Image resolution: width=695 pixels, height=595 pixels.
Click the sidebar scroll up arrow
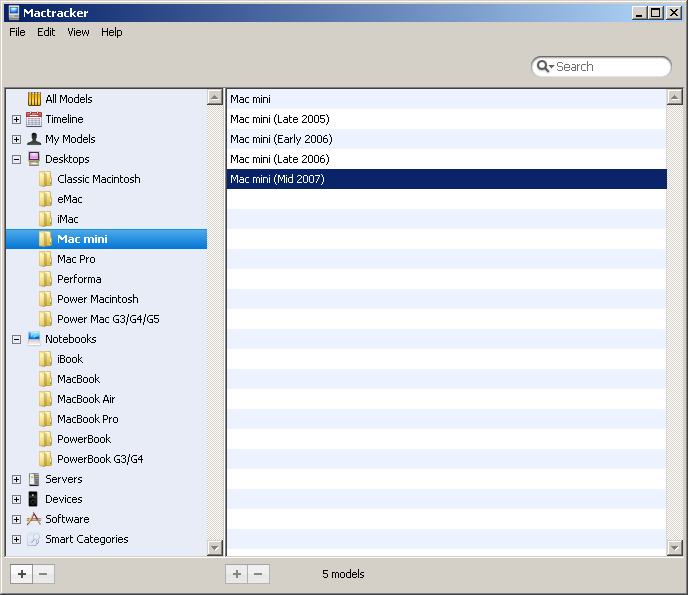(215, 97)
